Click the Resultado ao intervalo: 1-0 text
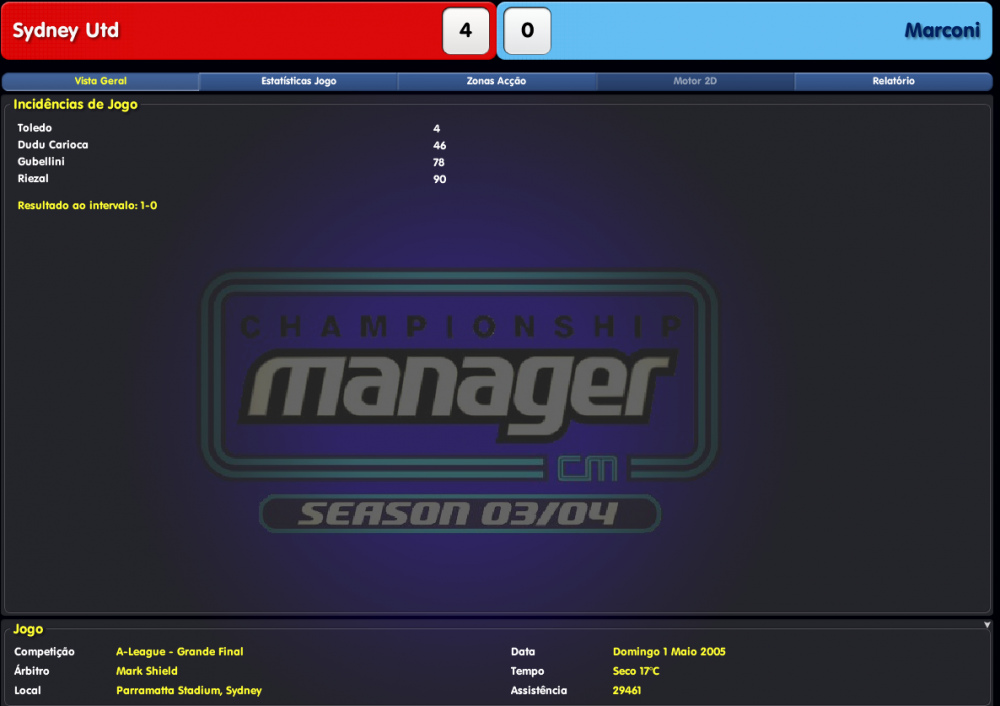Image resolution: width=1000 pixels, height=706 pixels. pos(87,205)
